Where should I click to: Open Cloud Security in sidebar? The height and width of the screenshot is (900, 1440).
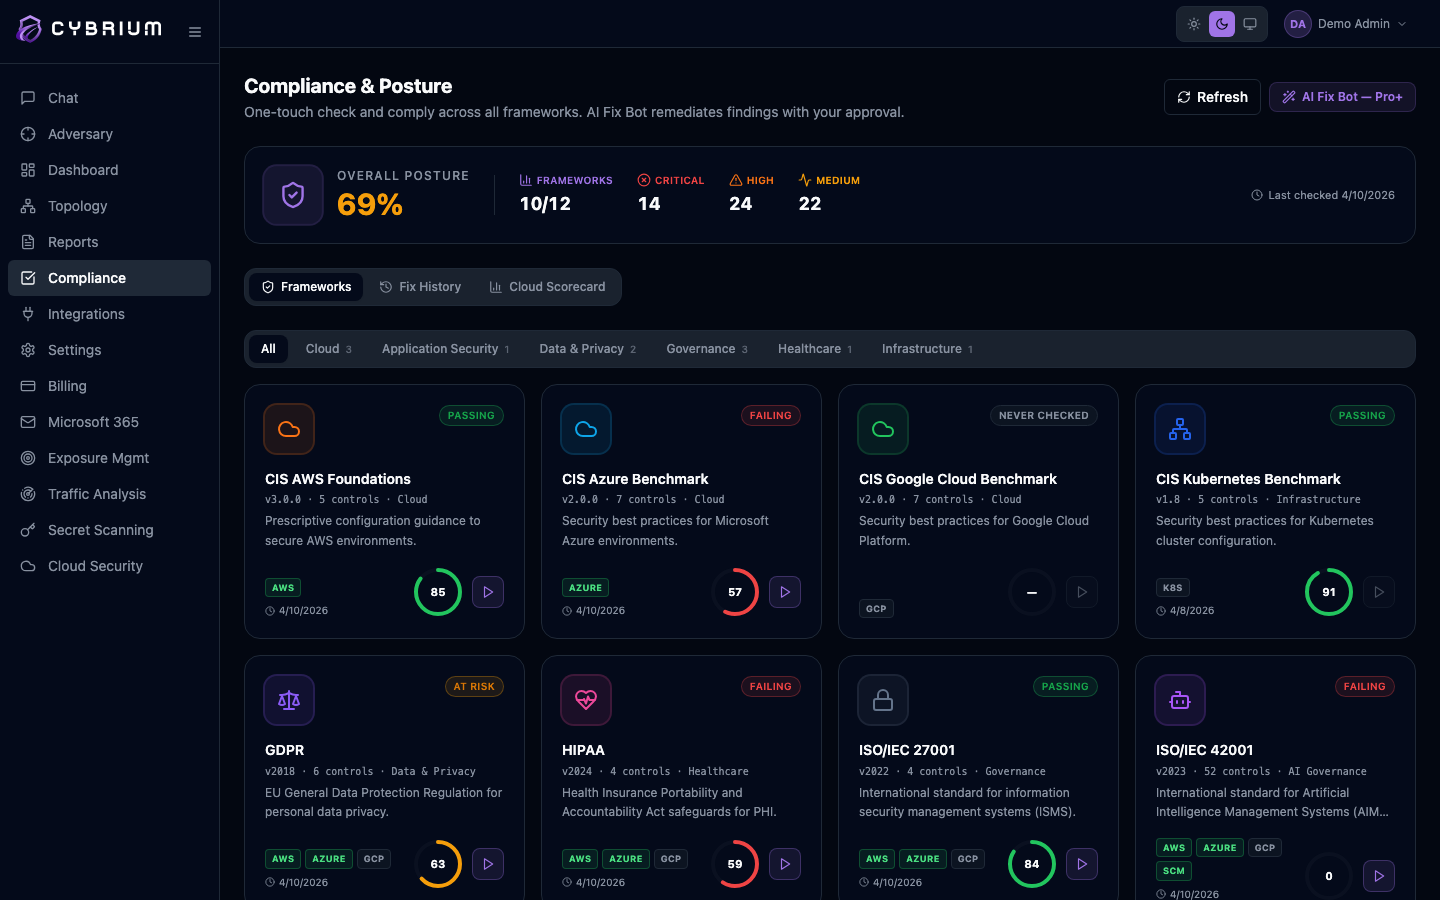(109, 566)
